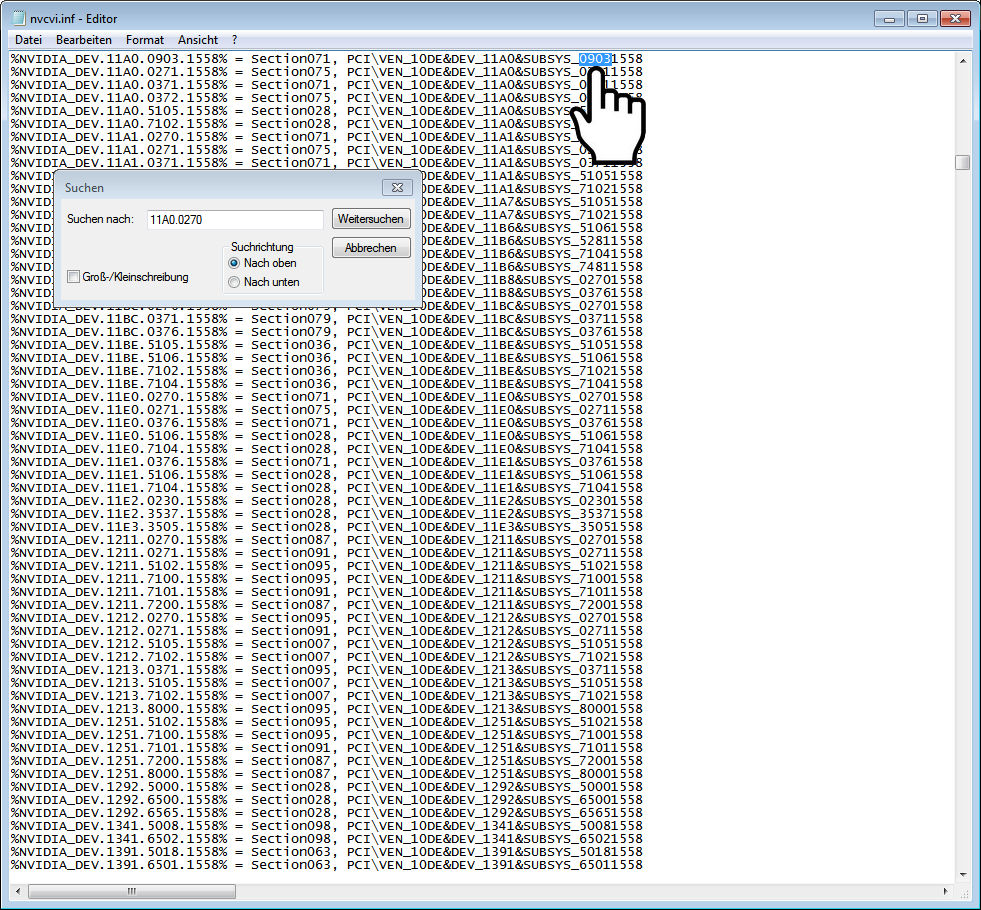981x910 pixels.
Task: Click line starting %NVIDIA_DEV.11BE.5105.1558%
Action: pyautogui.click(x=327, y=345)
